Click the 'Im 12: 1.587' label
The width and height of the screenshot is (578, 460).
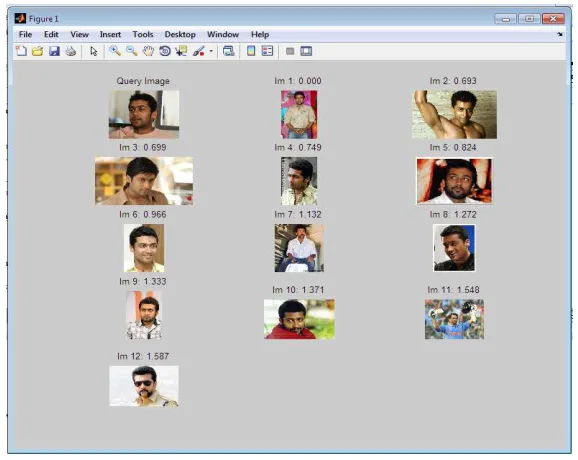pos(143,356)
